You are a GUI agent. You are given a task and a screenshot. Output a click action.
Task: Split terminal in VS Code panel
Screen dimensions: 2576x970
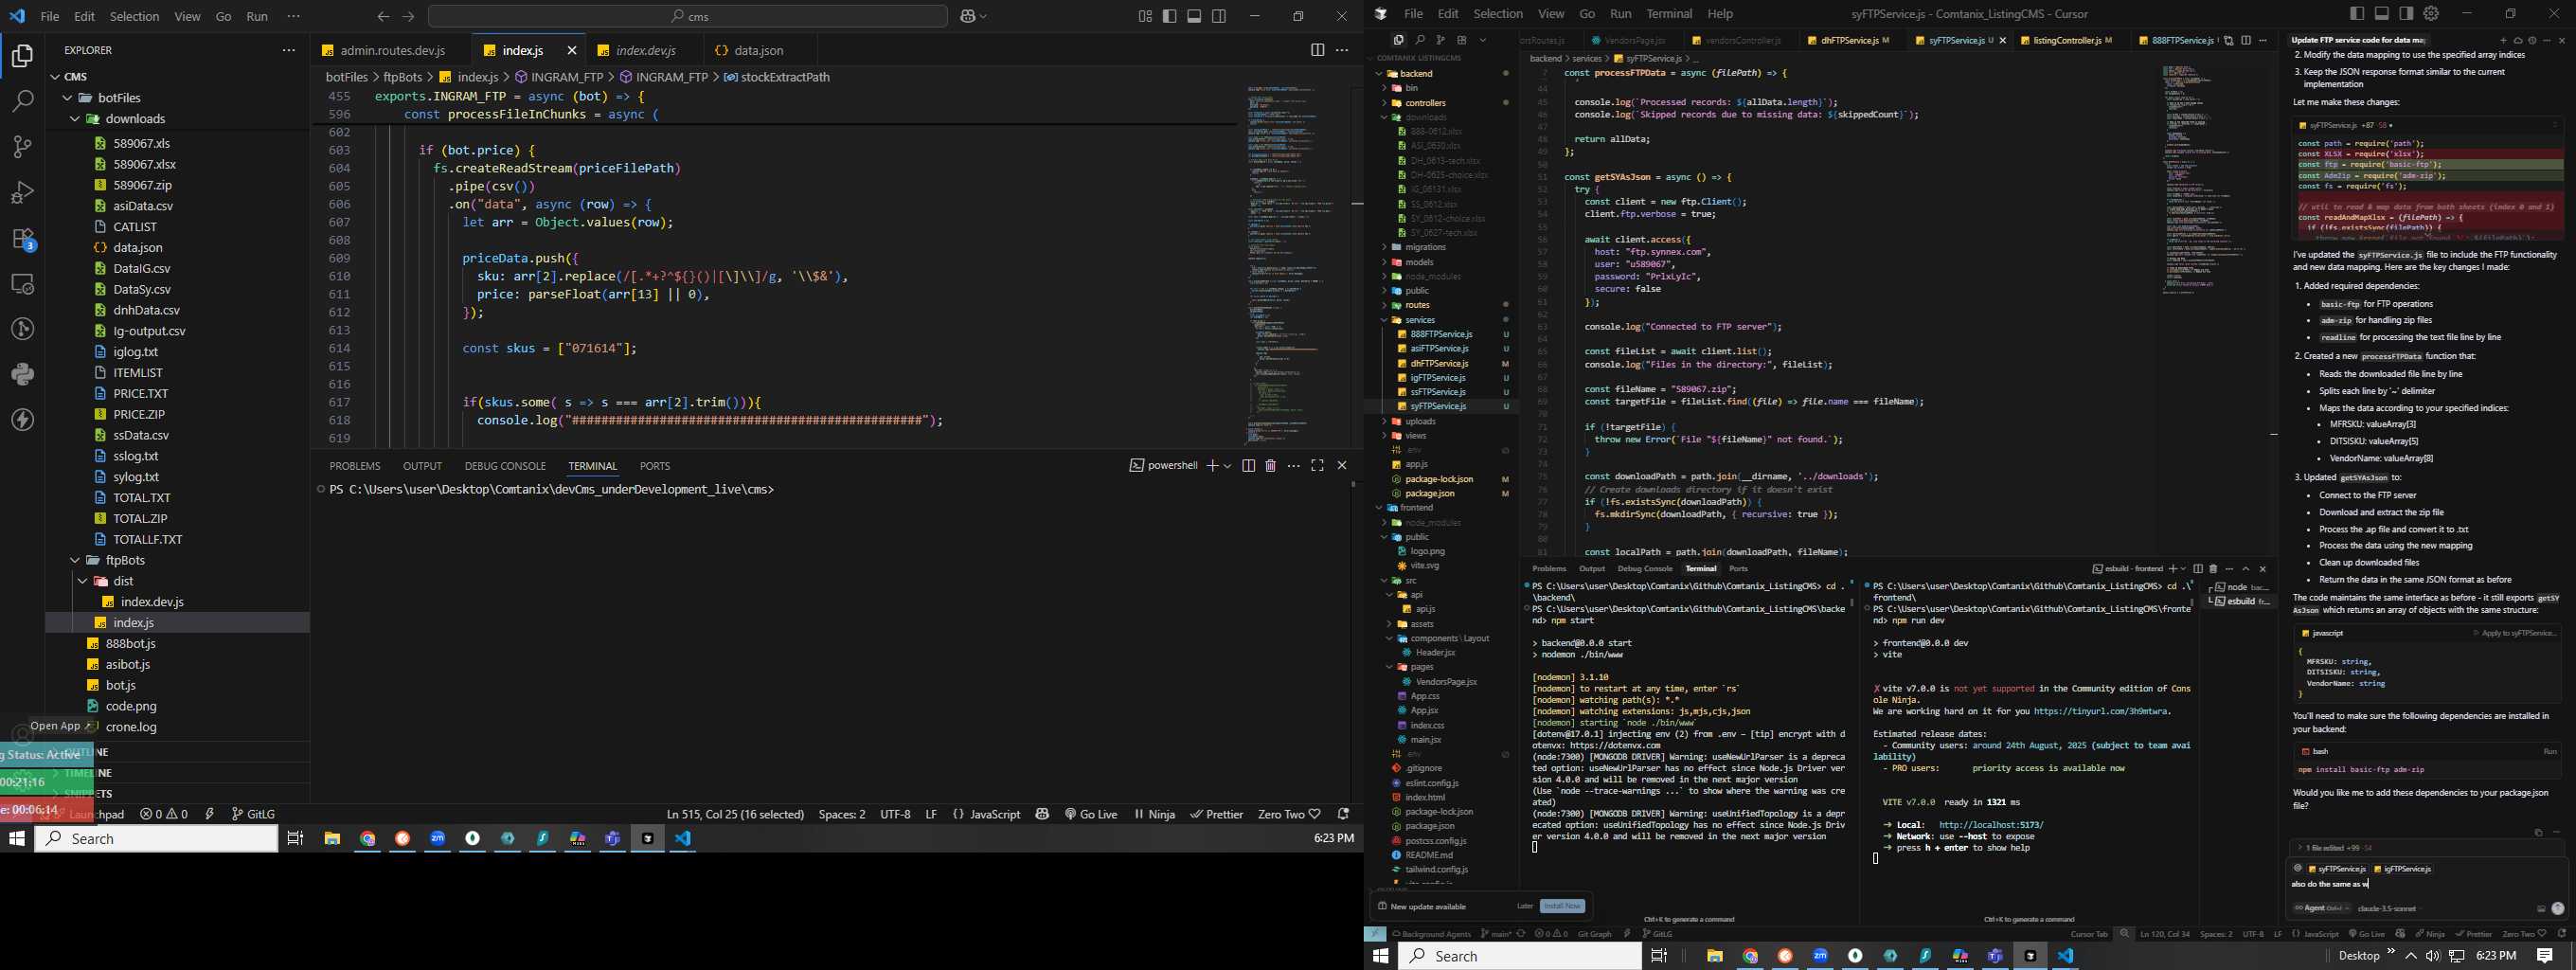[x=1248, y=466]
